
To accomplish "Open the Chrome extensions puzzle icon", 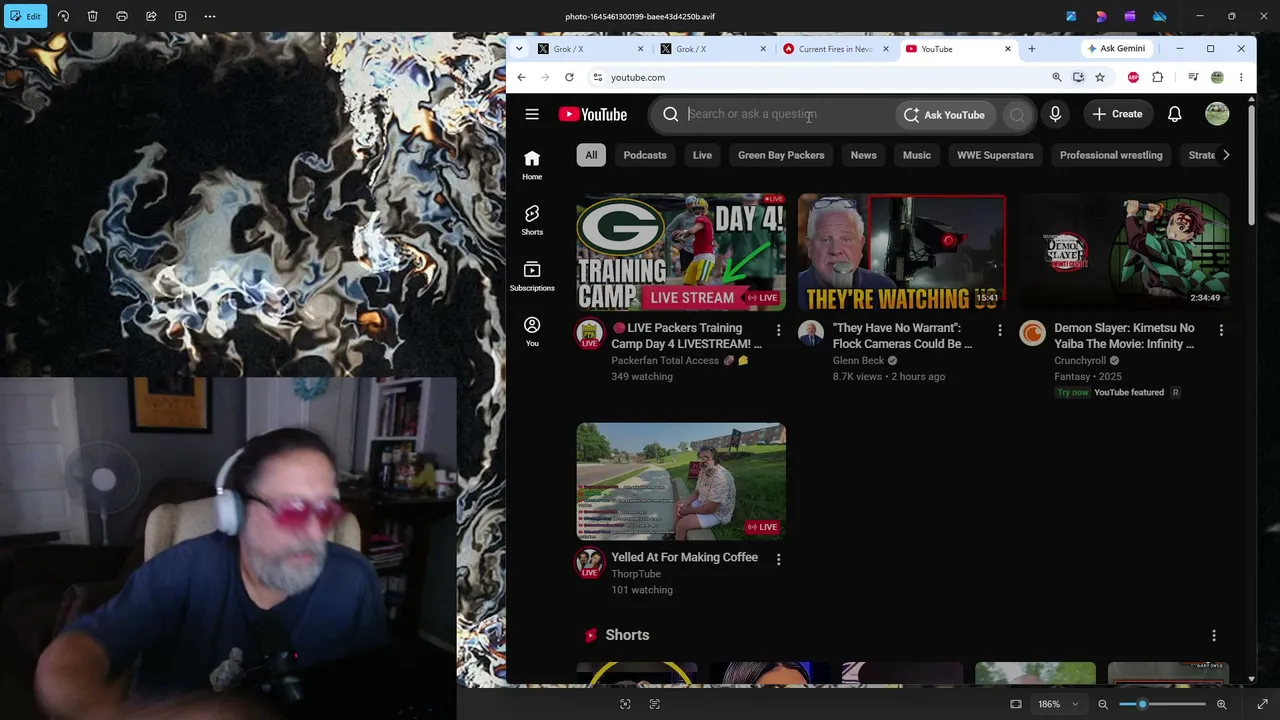I will point(1157,77).
